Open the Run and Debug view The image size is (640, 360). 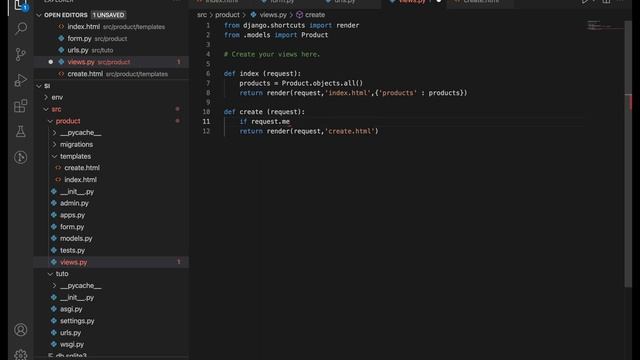pos(21,80)
